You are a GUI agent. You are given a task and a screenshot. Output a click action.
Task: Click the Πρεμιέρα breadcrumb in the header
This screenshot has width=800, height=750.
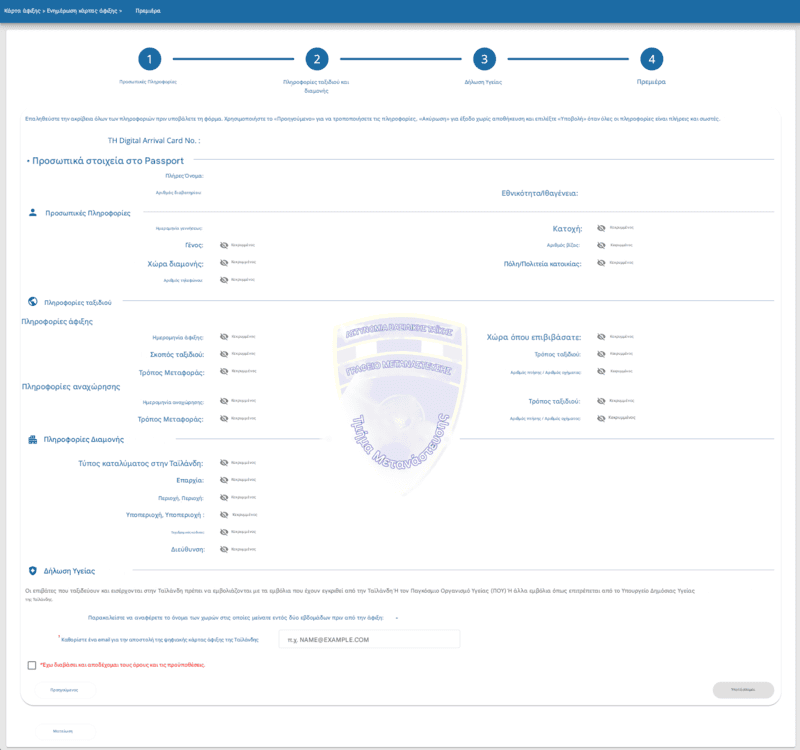point(148,11)
